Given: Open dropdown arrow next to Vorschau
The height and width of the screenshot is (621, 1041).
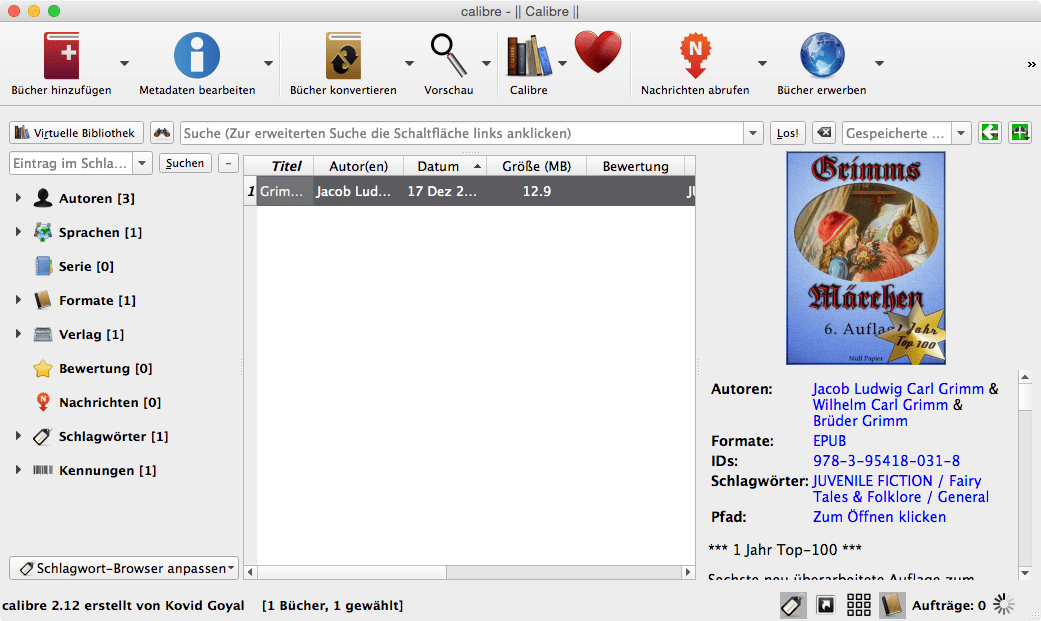Looking at the screenshot, I should pos(486,64).
